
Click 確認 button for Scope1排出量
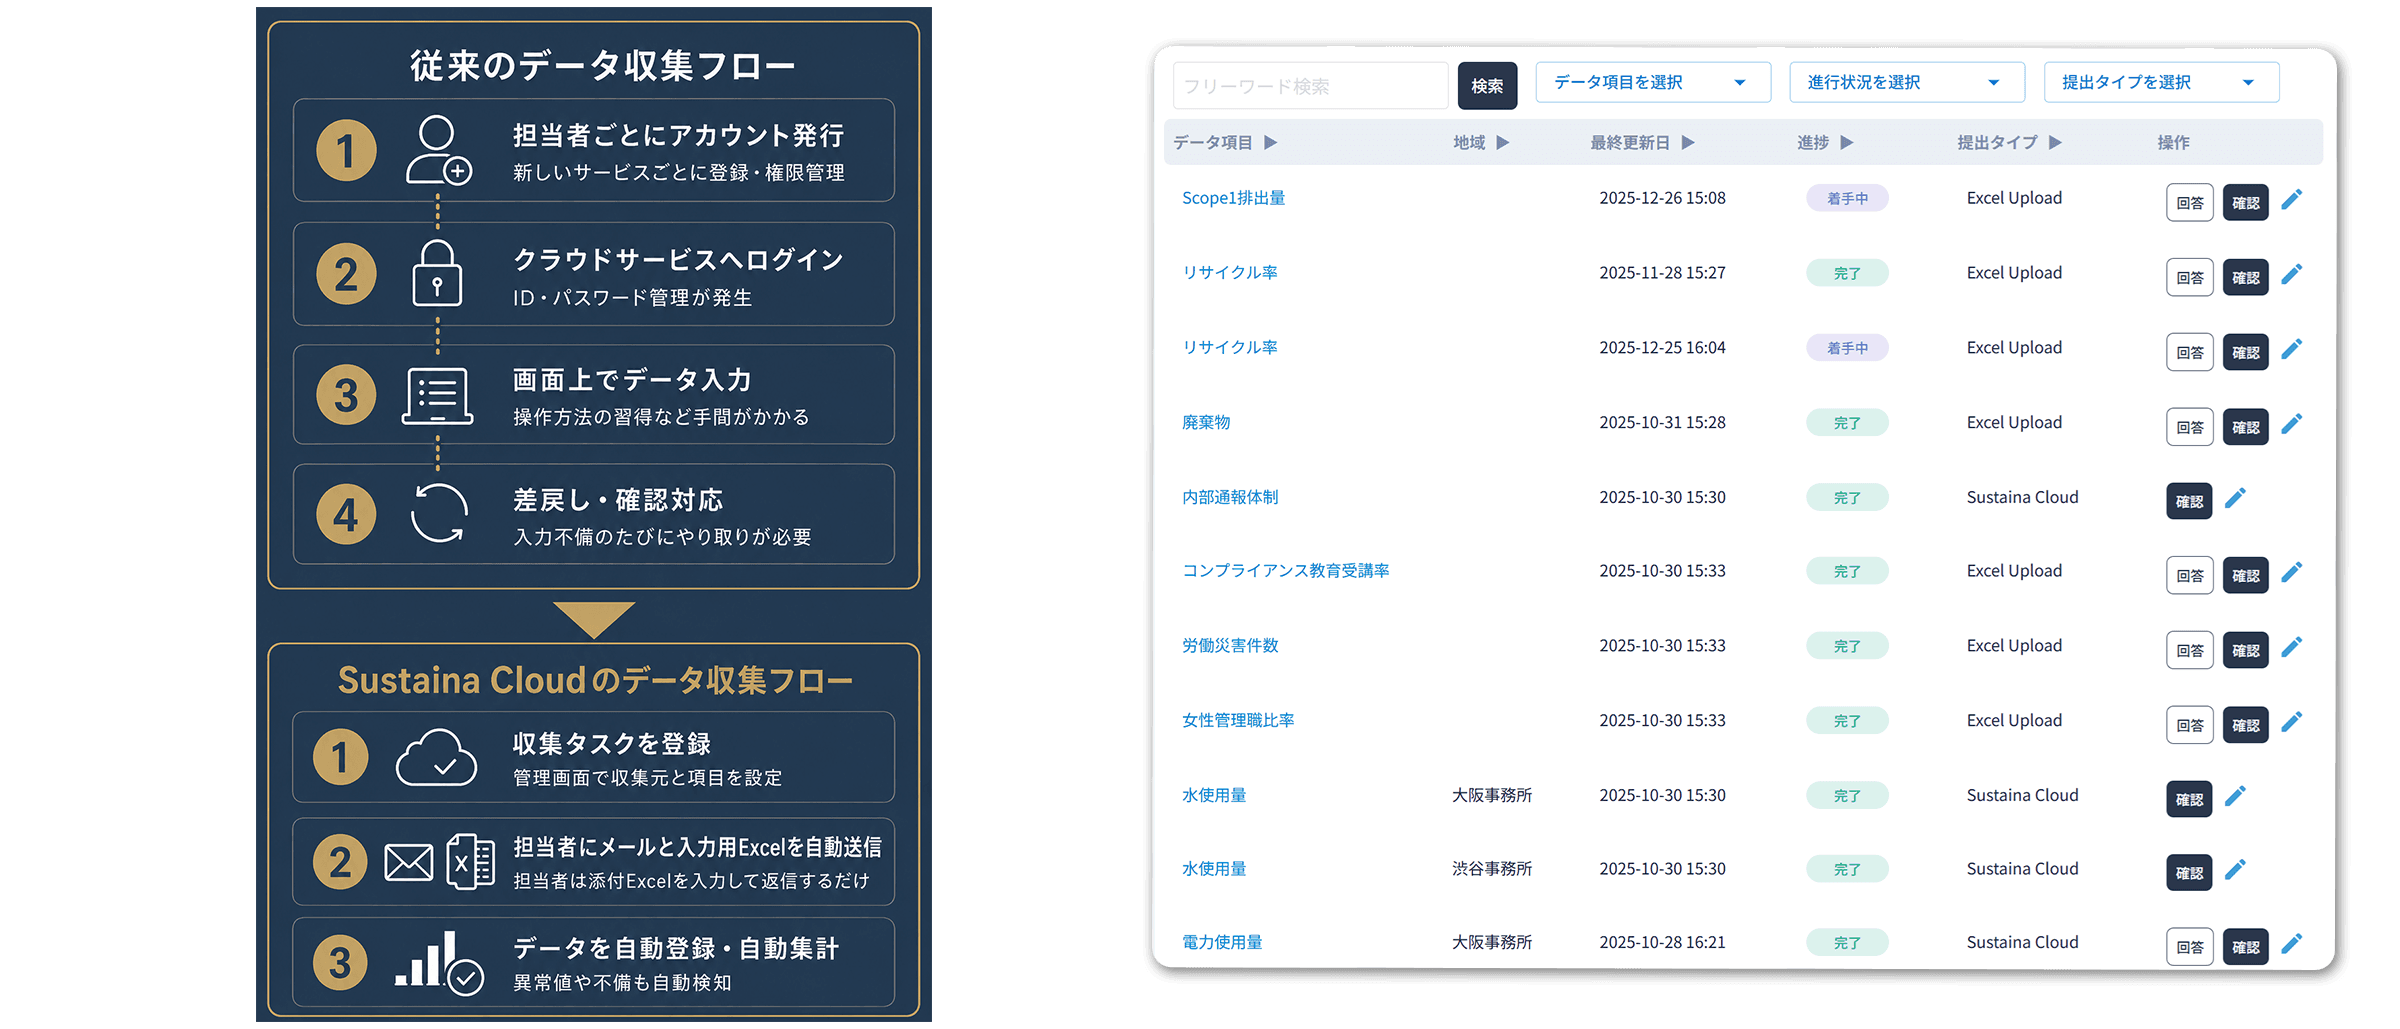(2246, 203)
